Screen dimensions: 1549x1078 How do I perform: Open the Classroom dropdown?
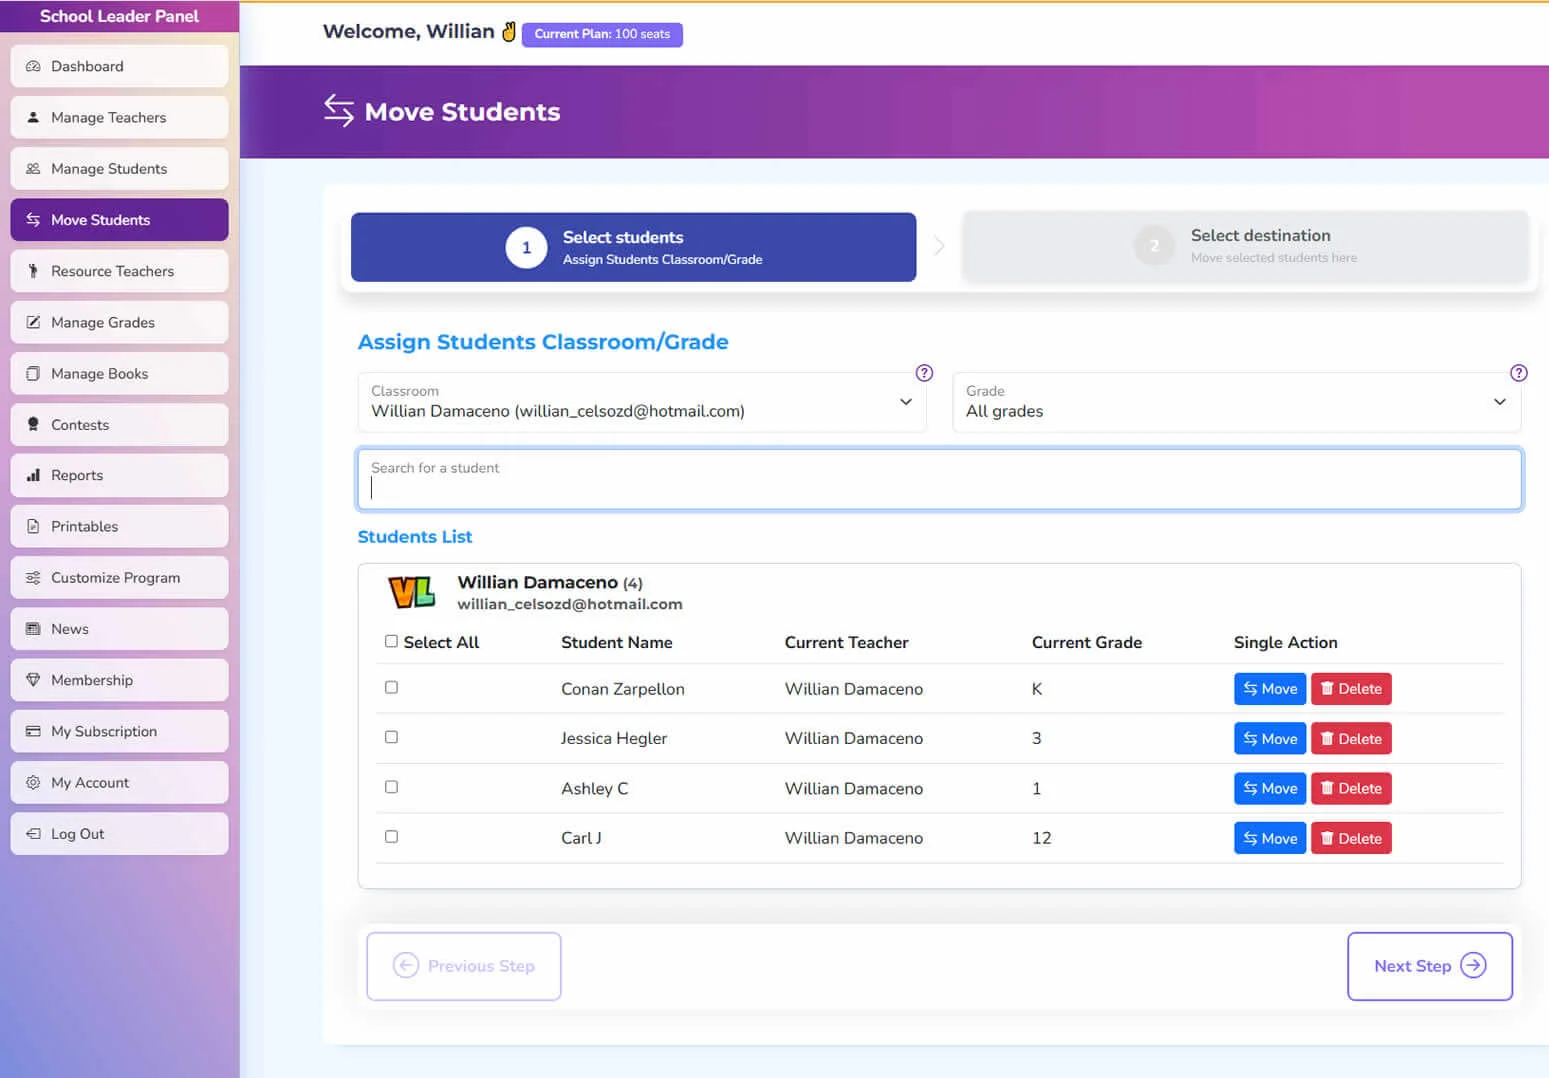(641, 402)
